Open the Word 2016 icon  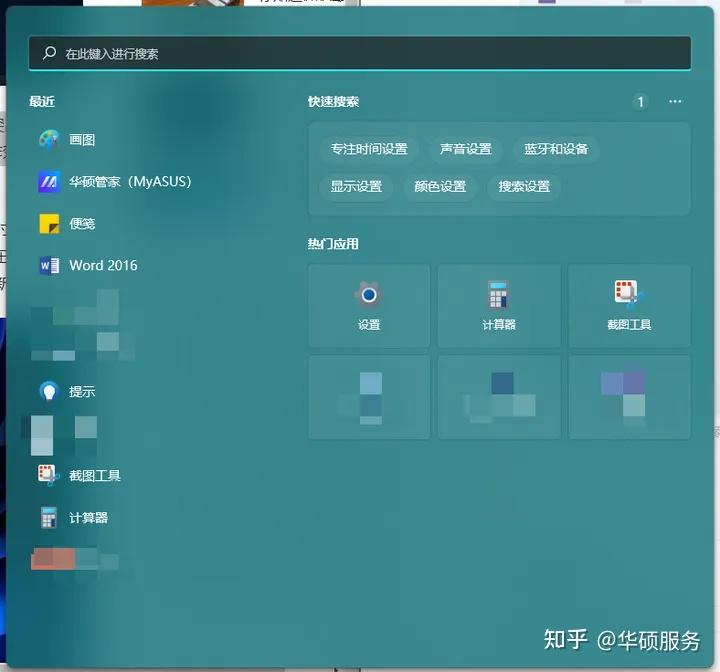click(49, 265)
